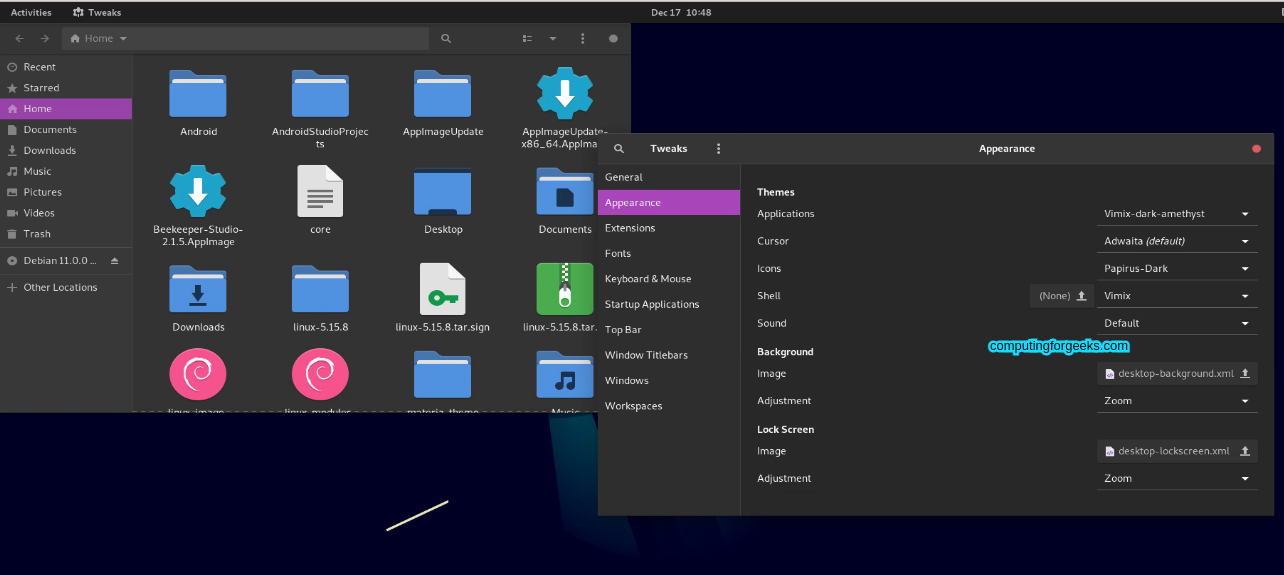Toggle list view icon in Files toolbar
Viewport: 1284px width, 575px height.
(x=528, y=38)
